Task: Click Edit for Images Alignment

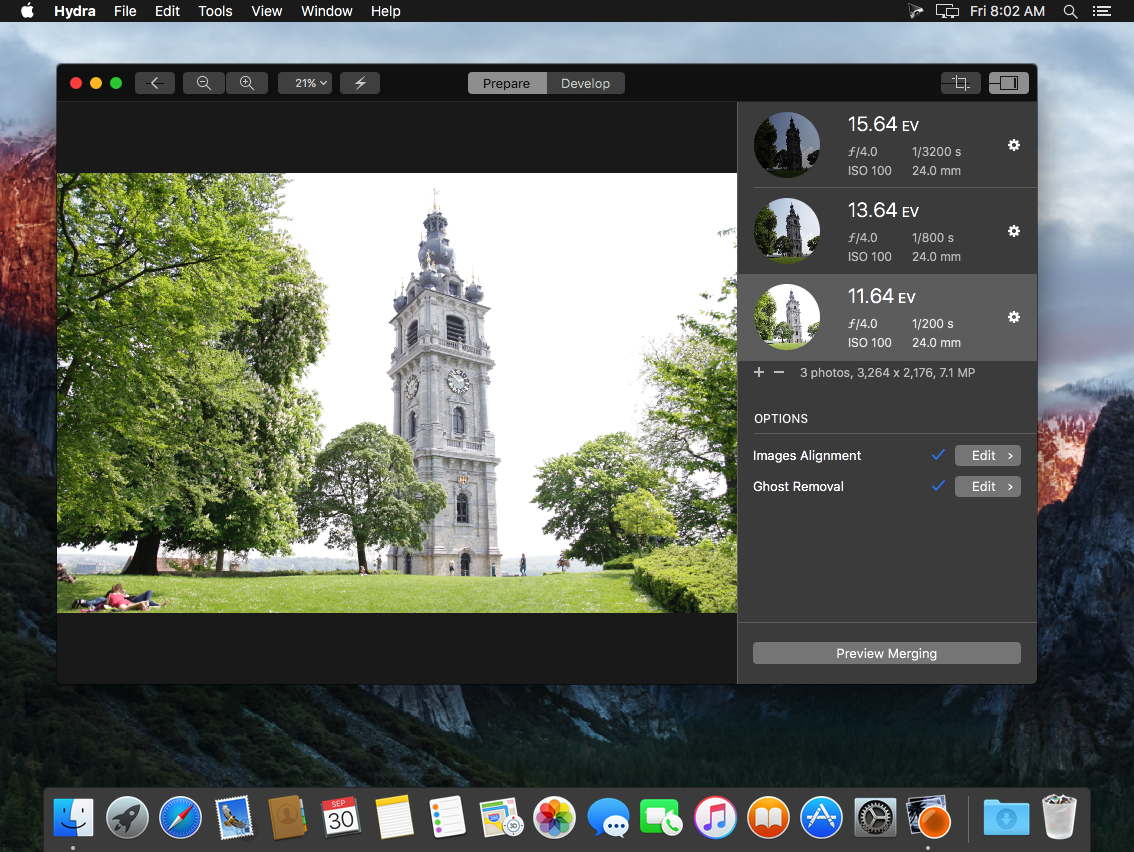Action: coord(988,456)
